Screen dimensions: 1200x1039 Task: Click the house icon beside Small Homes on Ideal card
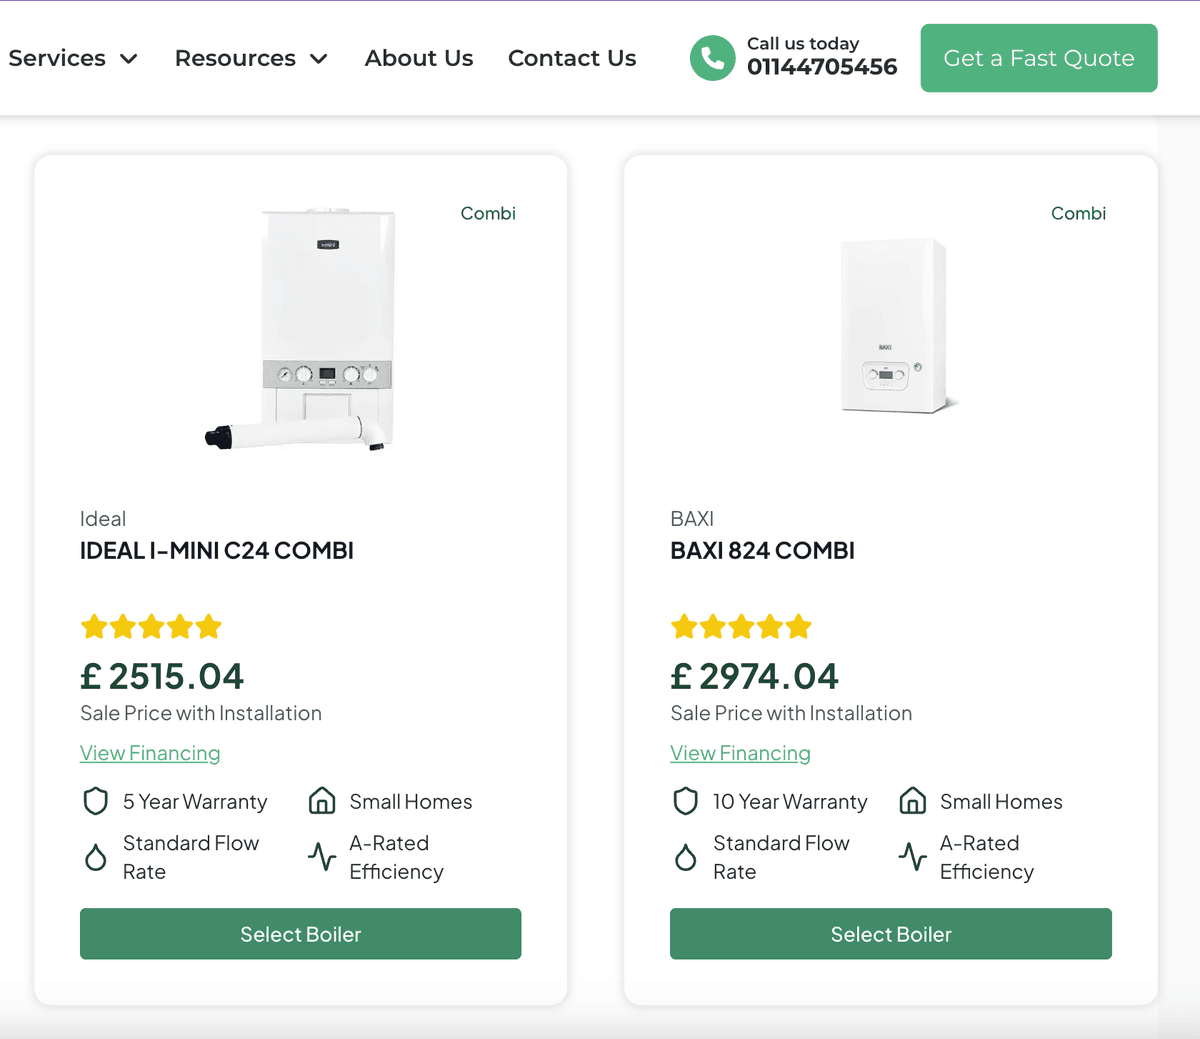(x=322, y=800)
